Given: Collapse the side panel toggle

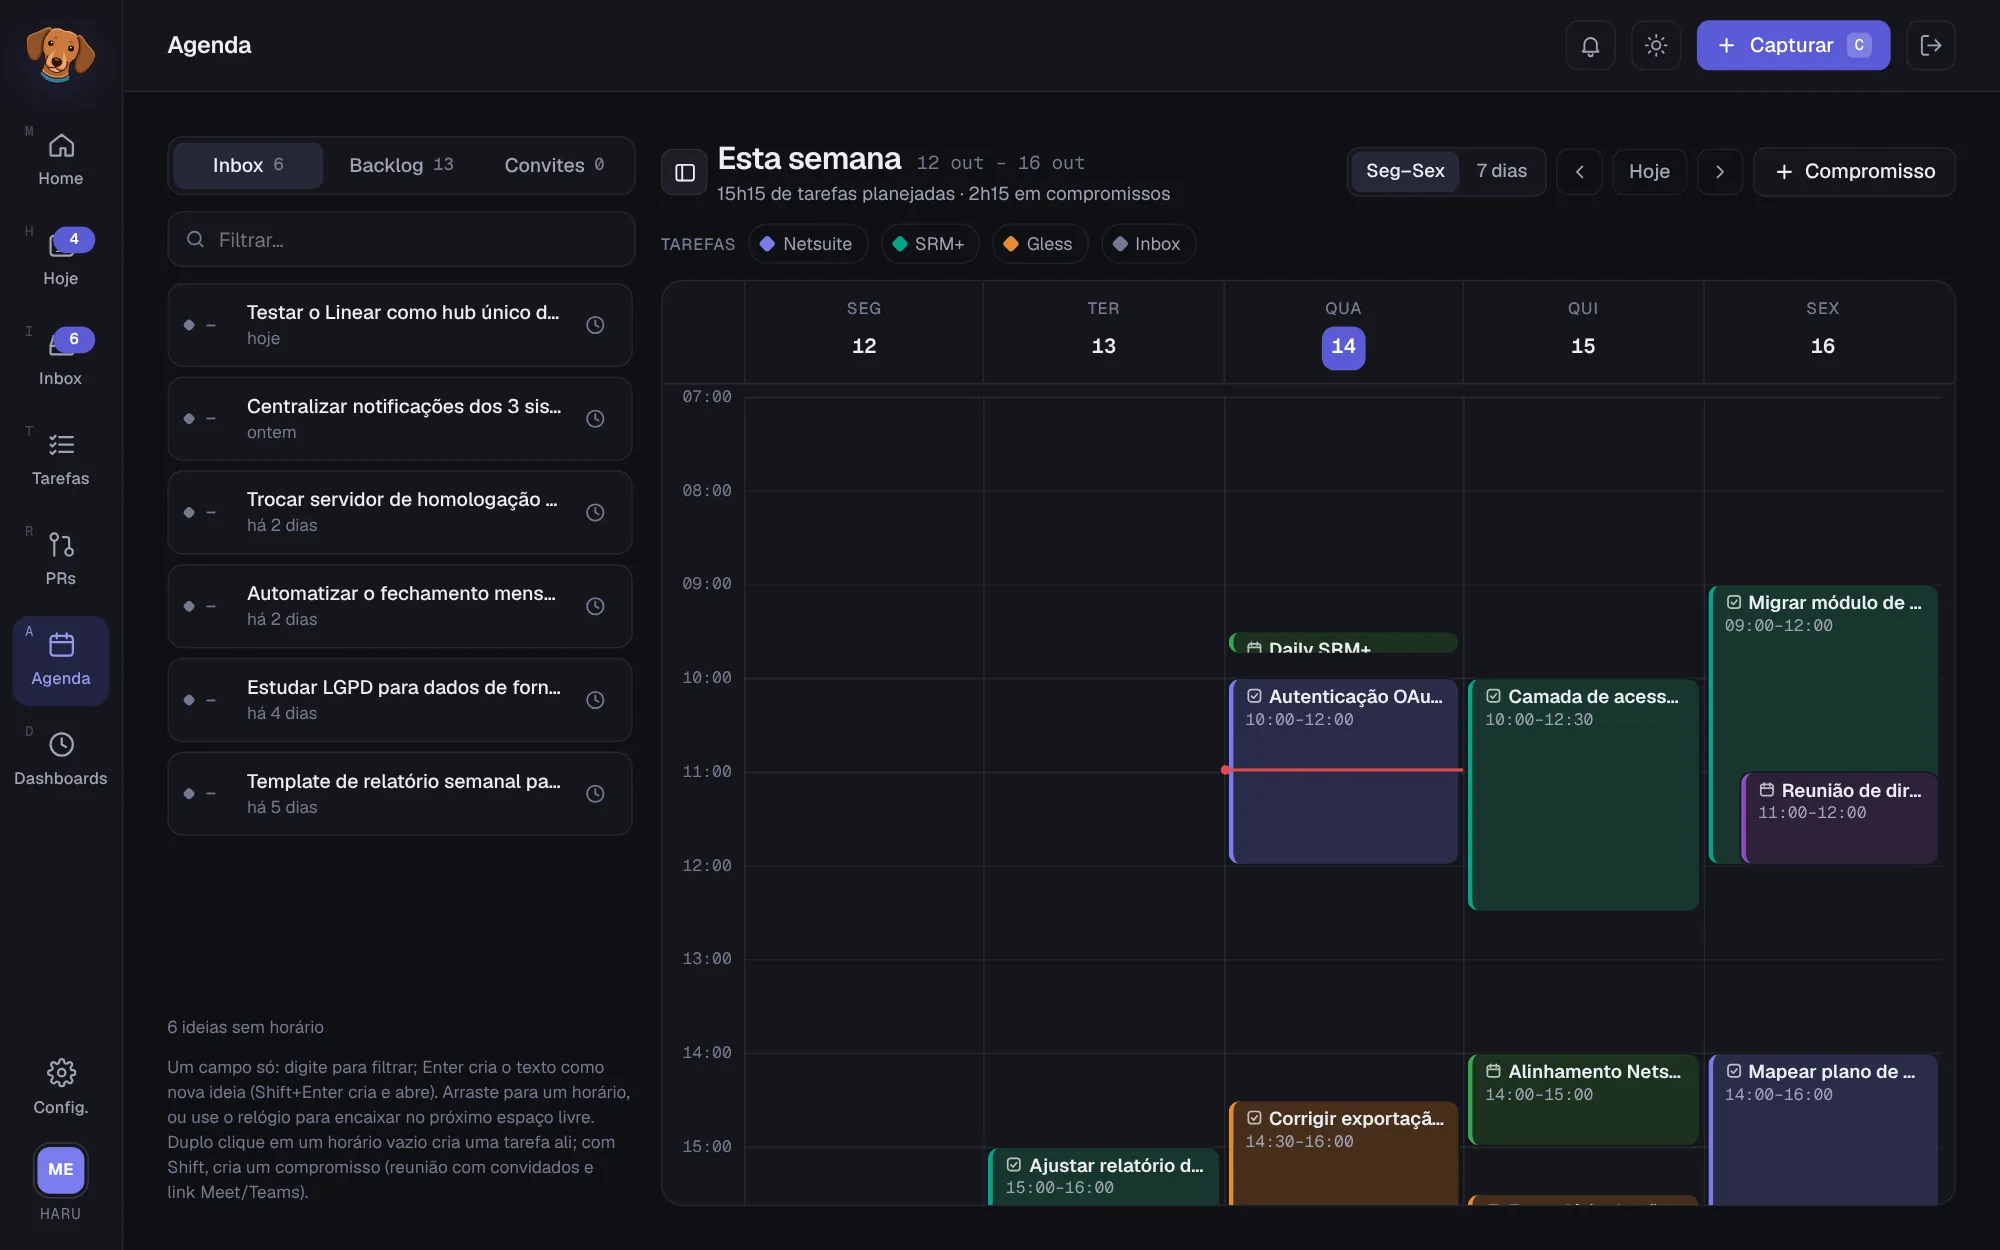Looking at the screenshot, I should 685,172.
